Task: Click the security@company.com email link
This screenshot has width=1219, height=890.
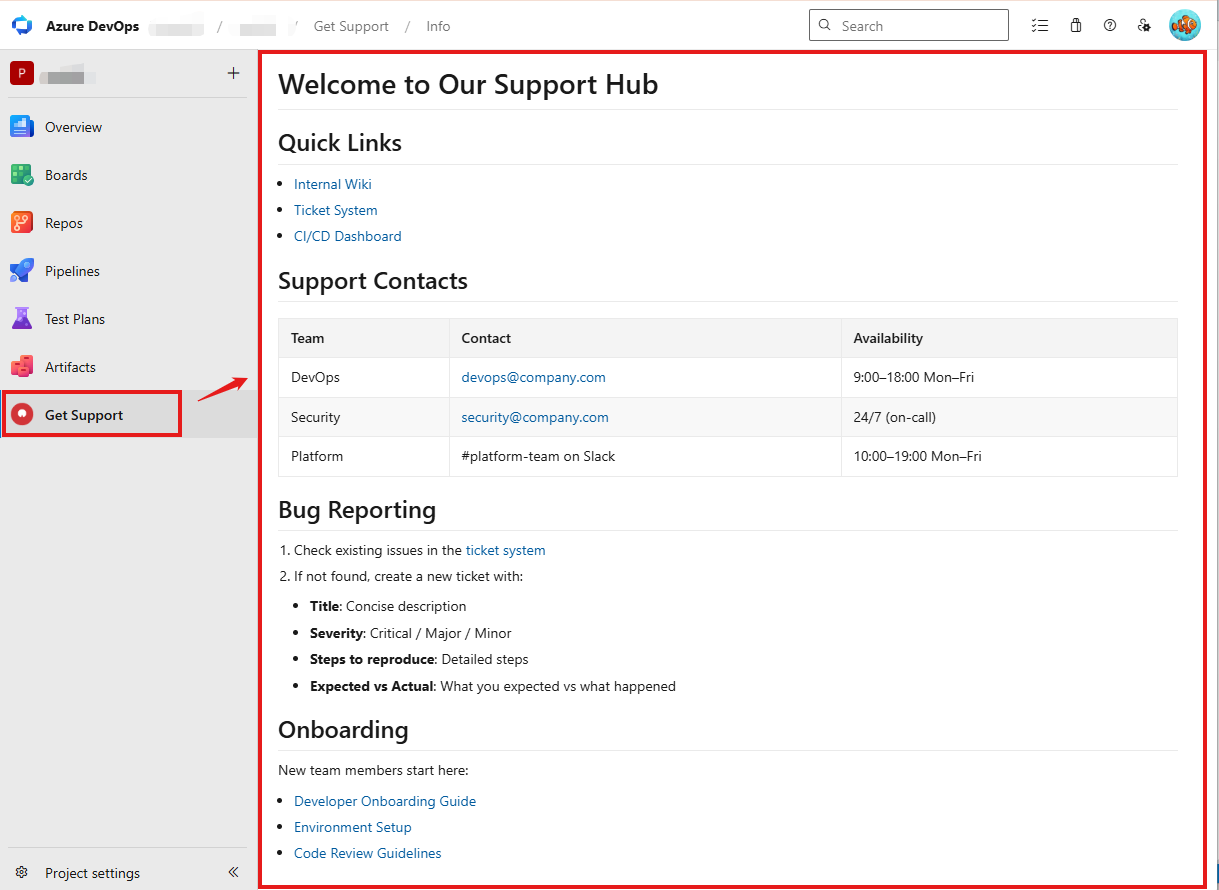Action: [x=535, y=417]
